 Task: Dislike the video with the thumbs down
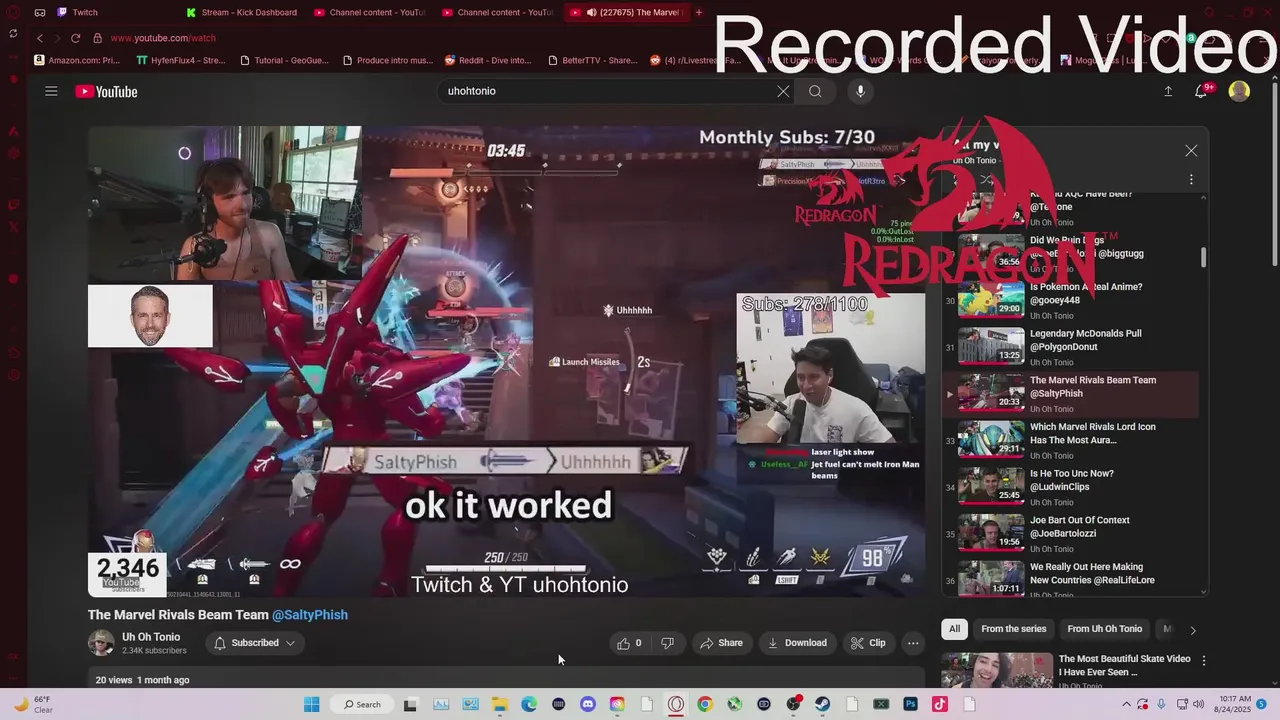667,643
